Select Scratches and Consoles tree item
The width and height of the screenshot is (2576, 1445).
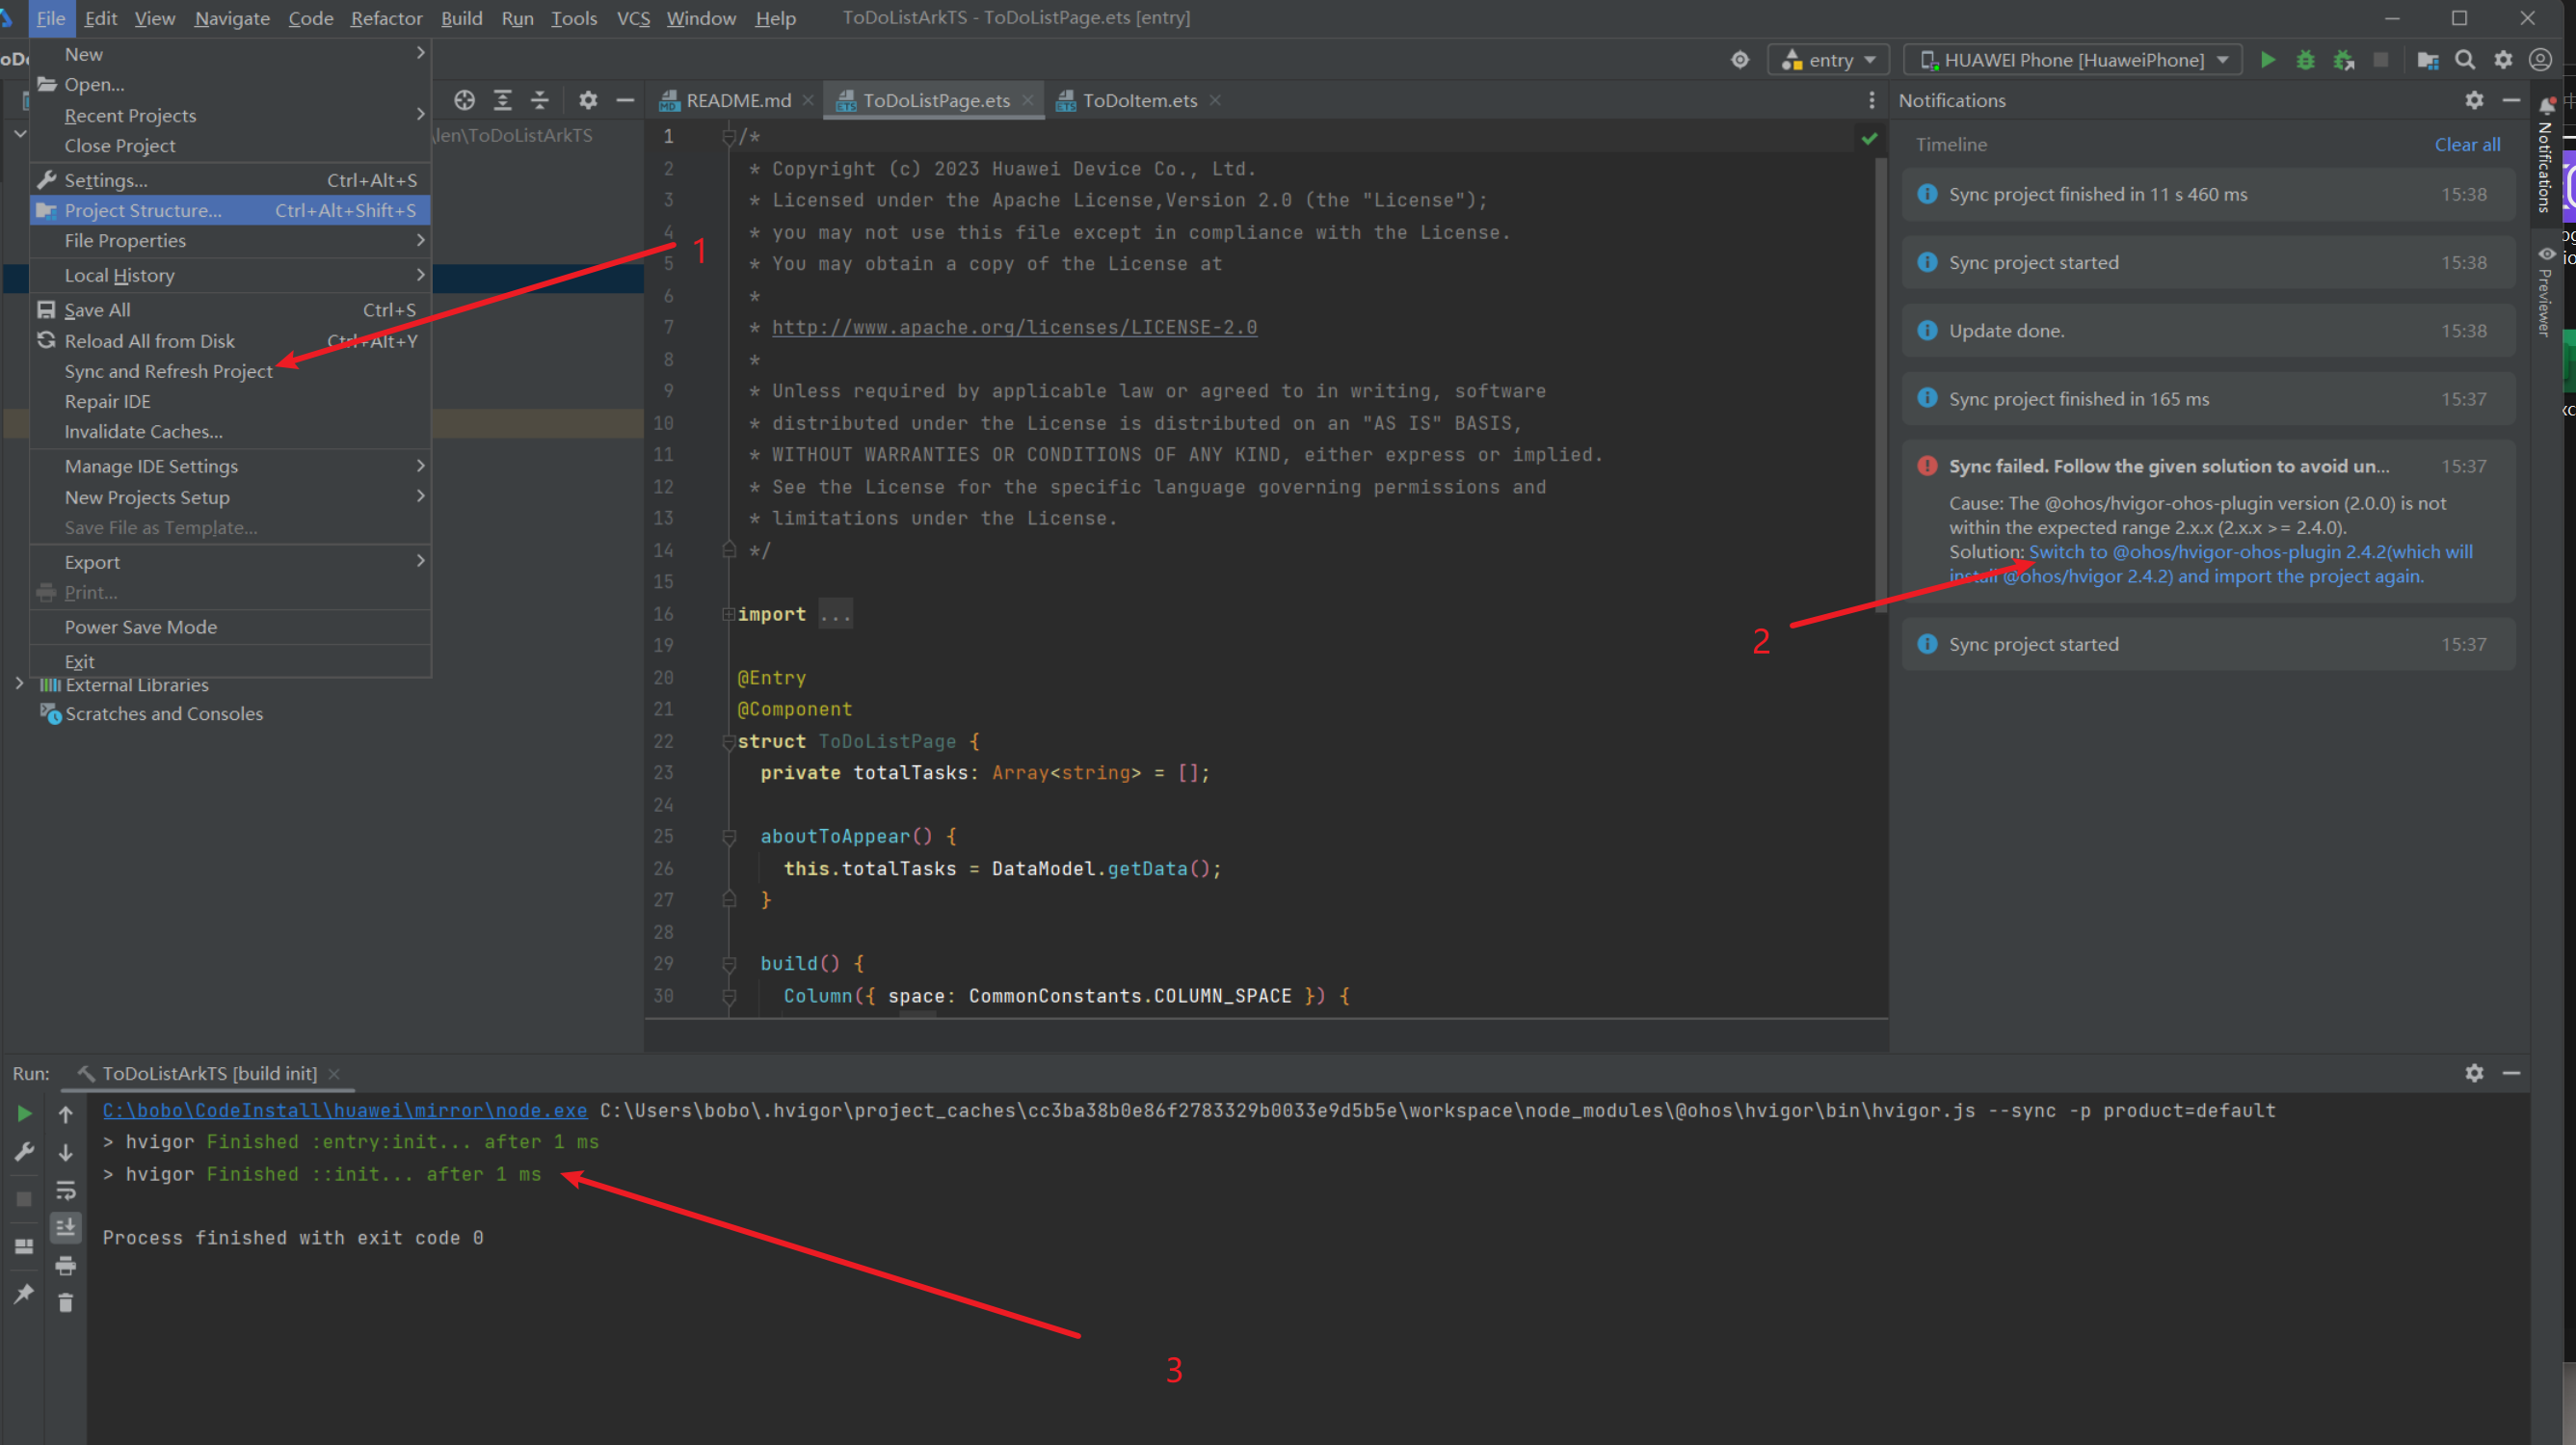164,713
